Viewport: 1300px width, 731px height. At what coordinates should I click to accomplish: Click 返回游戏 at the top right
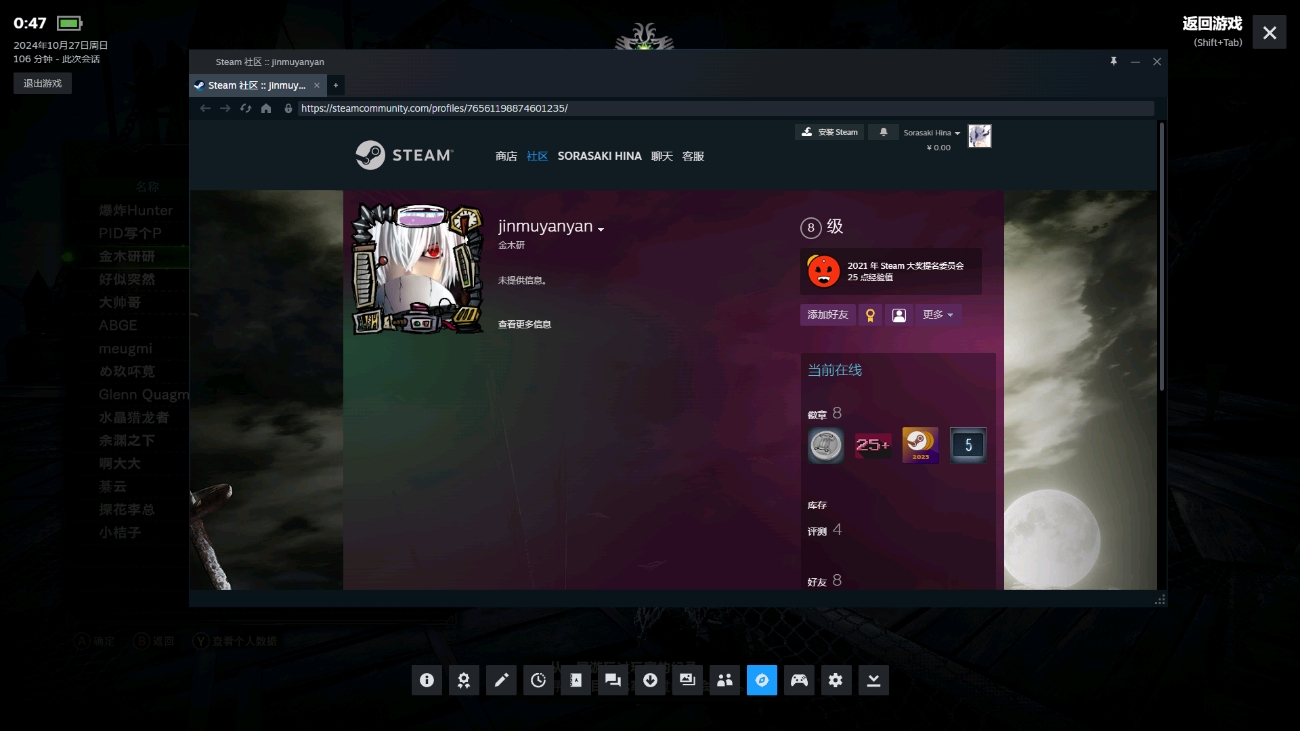[1212, 24]
